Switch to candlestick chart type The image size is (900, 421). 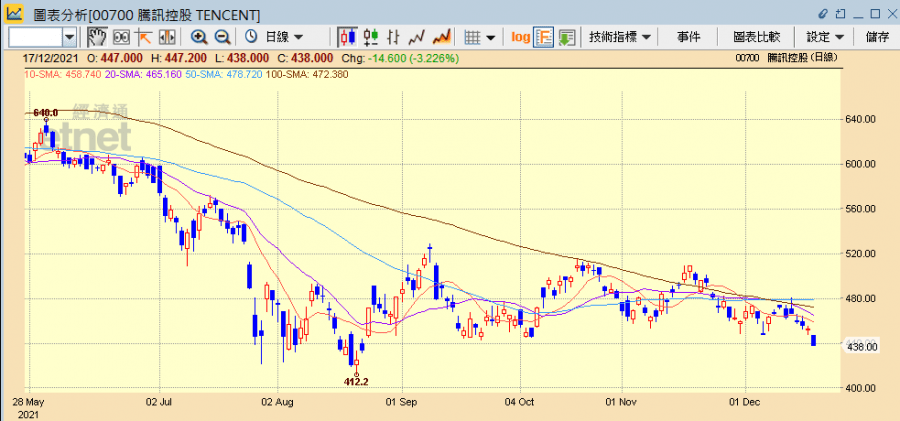coord(347,37)
